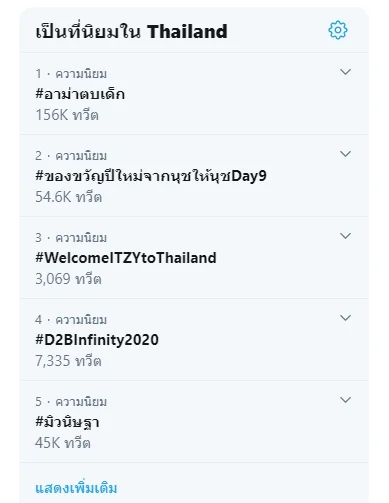Click the 'เป็นที่นิยมใน Thailand' header title

(131, 31)
